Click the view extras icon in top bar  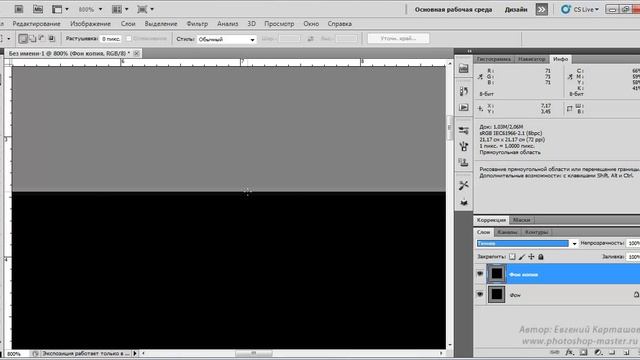[x=57, y=9]
